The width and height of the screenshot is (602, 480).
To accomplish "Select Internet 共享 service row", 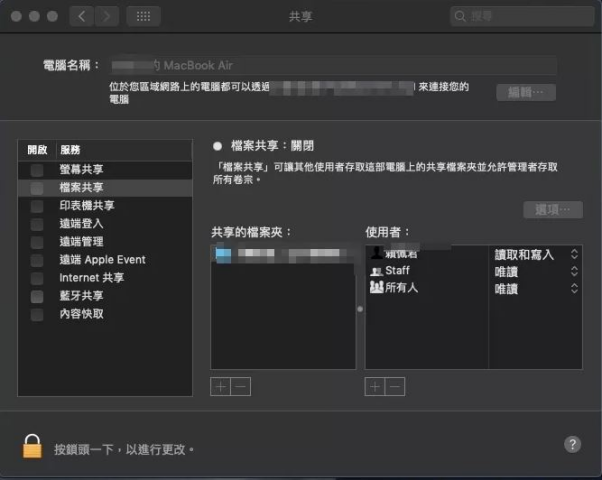I will coord(105,278).
